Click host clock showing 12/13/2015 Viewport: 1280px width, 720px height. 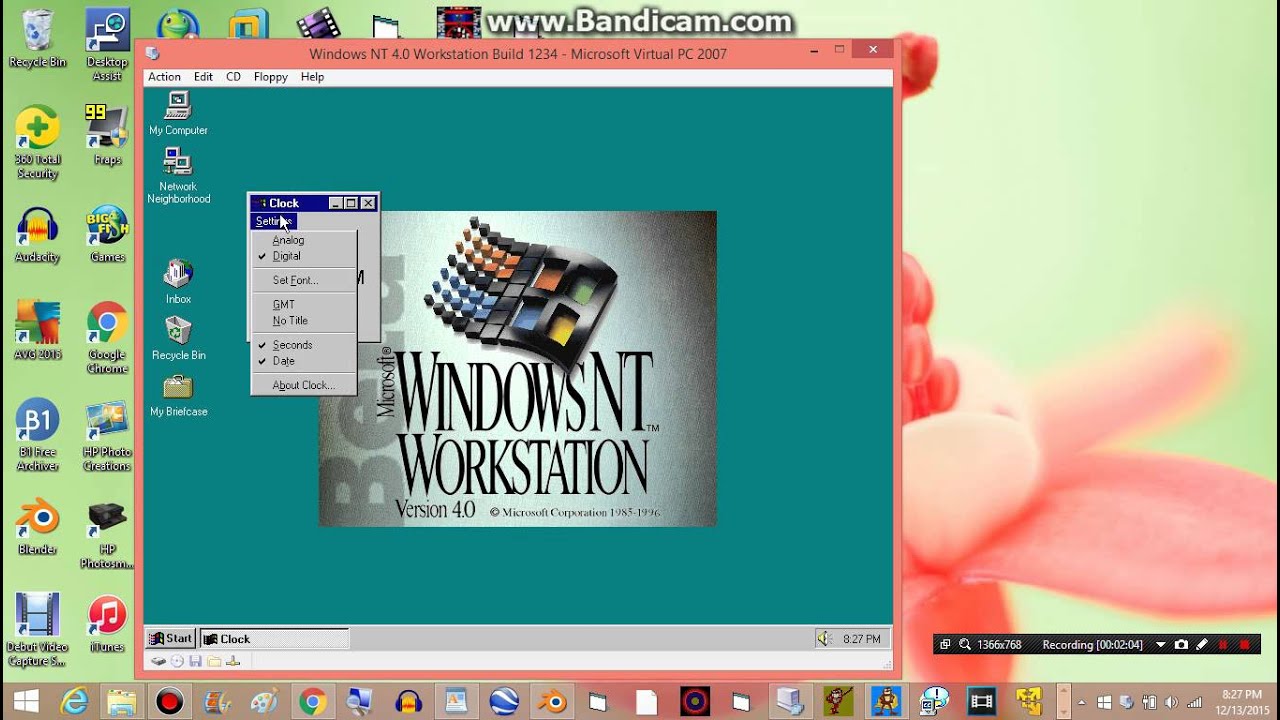click(x=1241, y=702)
